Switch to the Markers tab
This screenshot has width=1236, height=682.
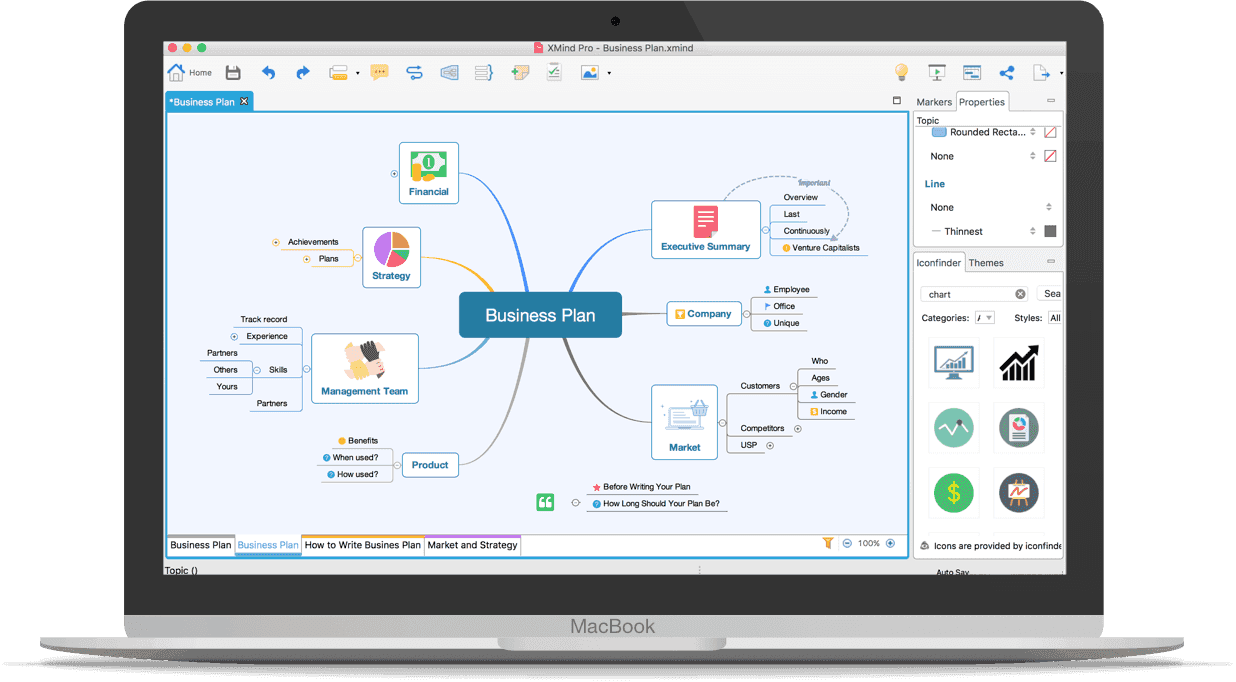click(934, 102)
